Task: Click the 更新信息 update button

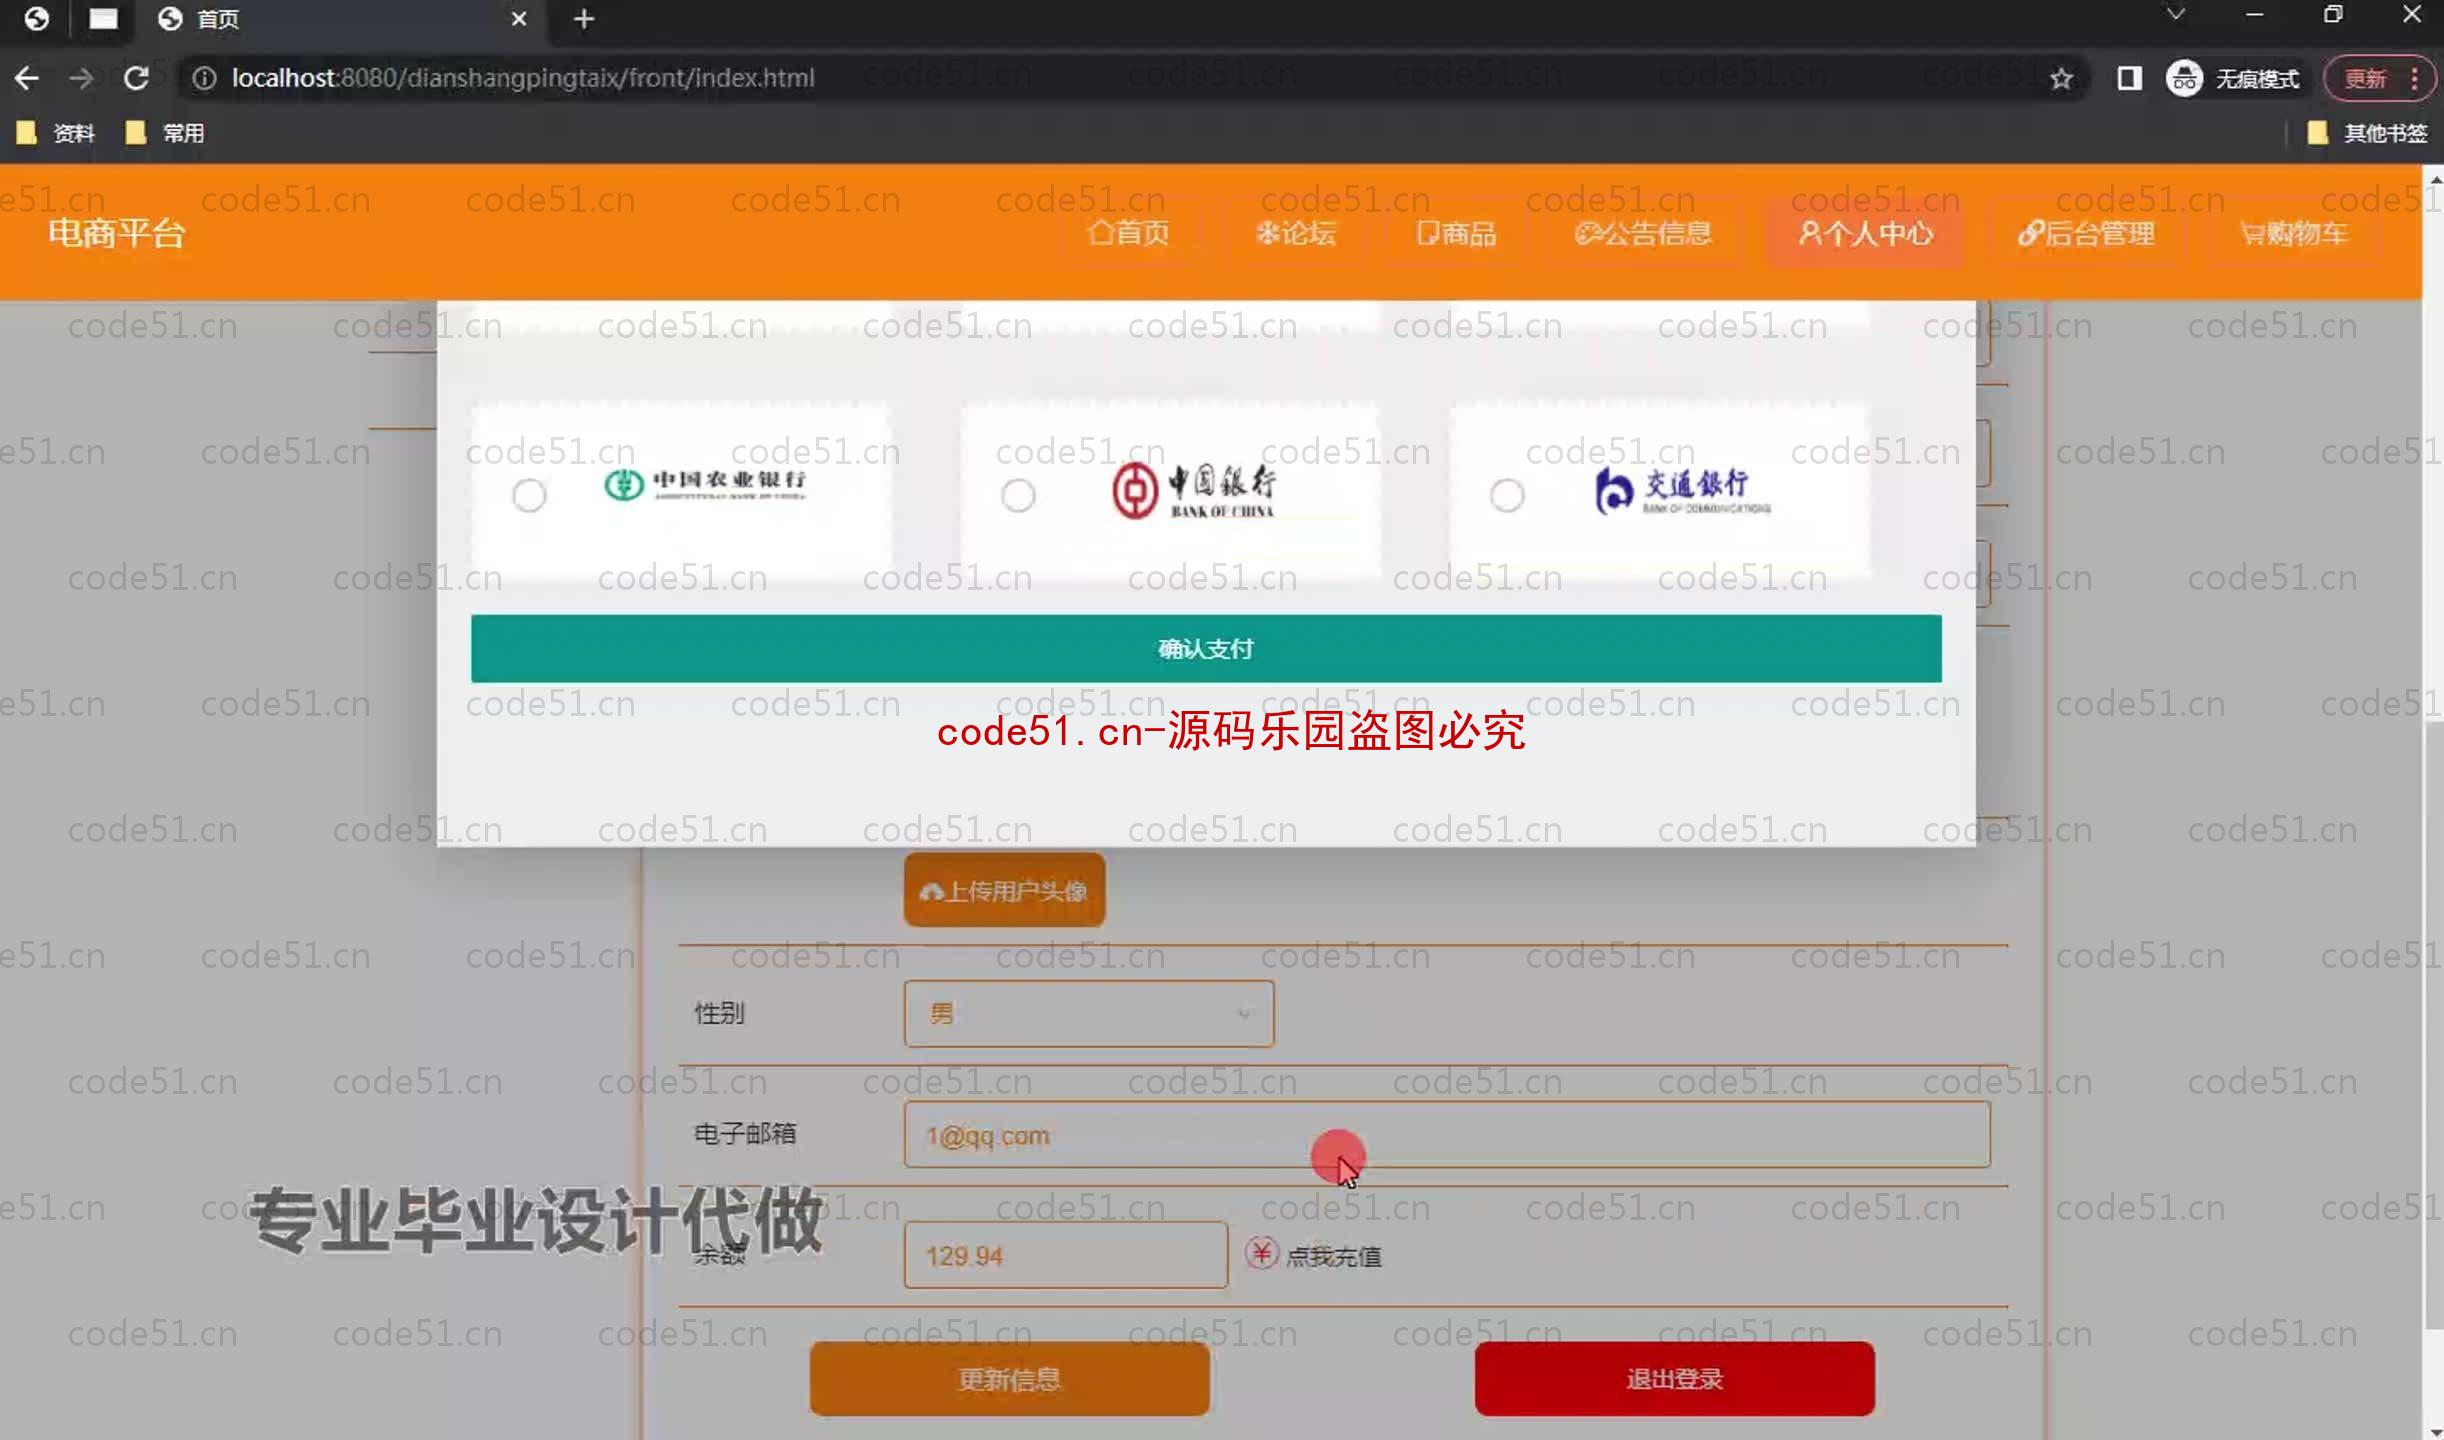Action: [1009, 1379]
